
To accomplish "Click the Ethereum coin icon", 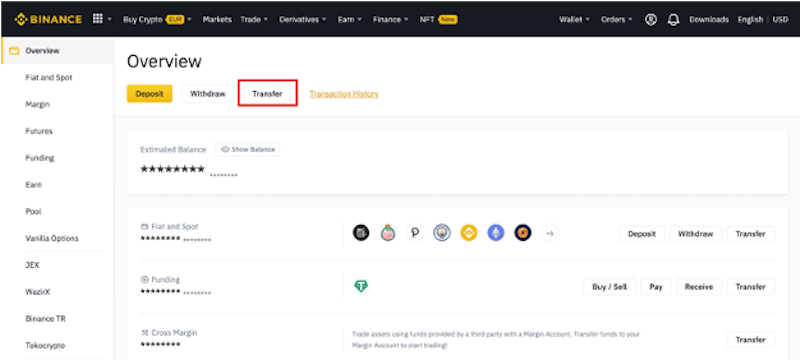I will pos(496,233).
